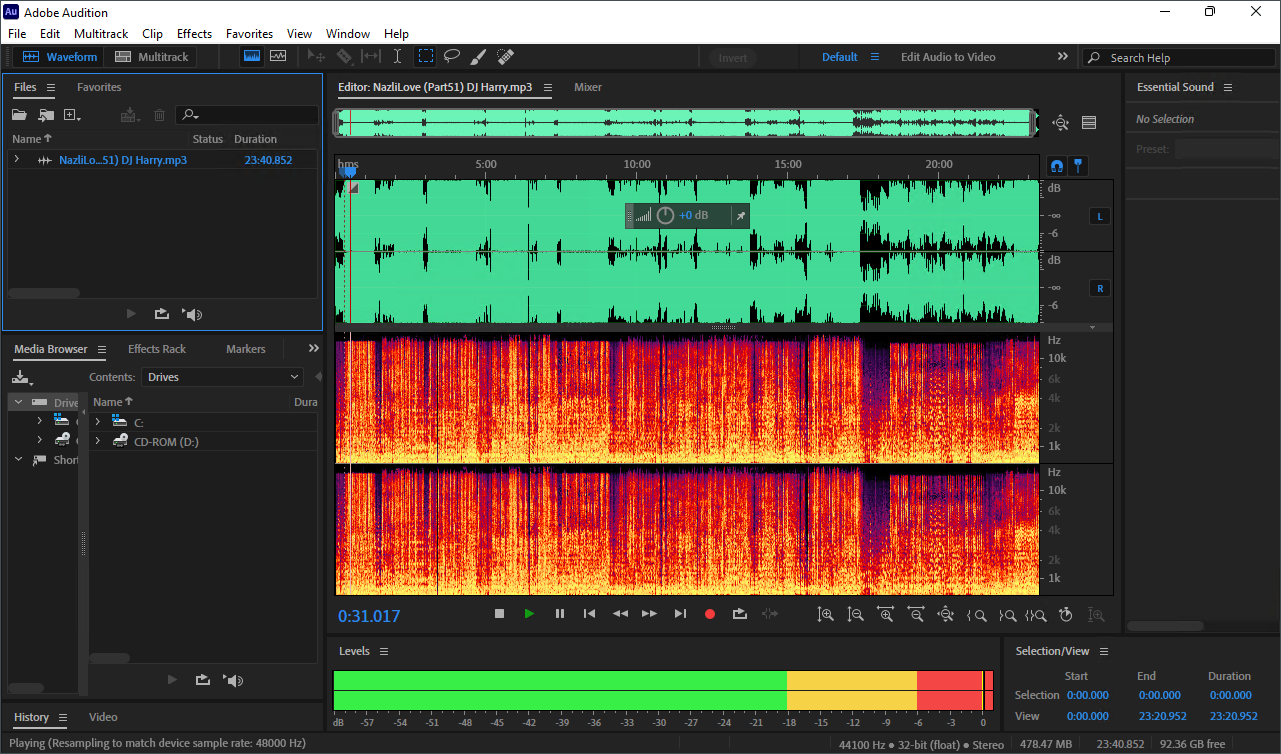1281x754 pixels.
Task: Collapse the Drives tree node
Action: point(18,402)
